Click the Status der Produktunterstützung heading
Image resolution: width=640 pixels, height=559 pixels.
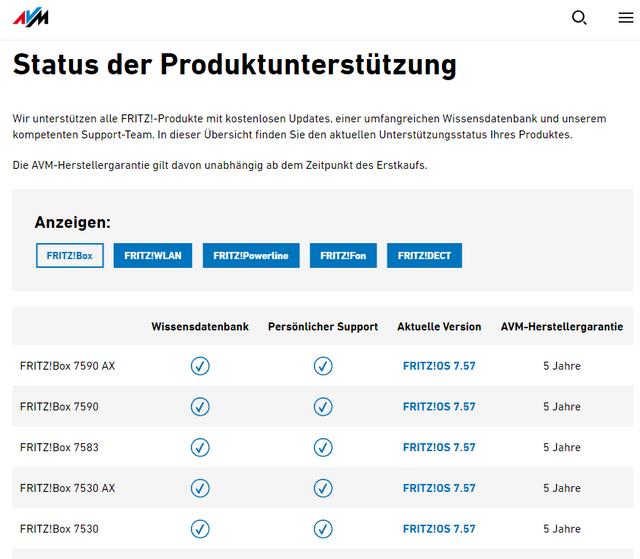coord(235,64)
